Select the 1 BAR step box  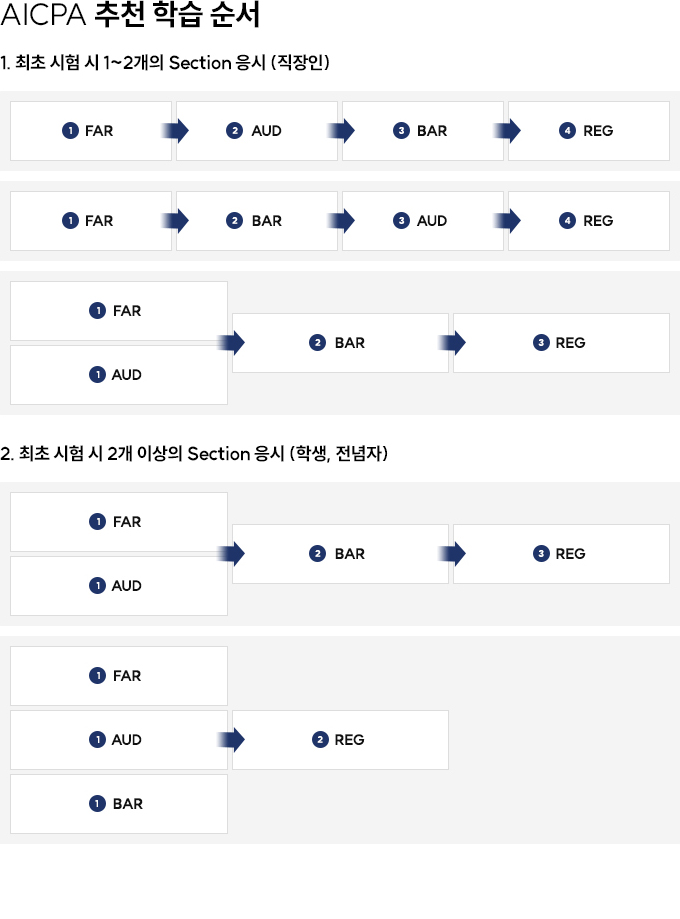click(x=119, y=804)
